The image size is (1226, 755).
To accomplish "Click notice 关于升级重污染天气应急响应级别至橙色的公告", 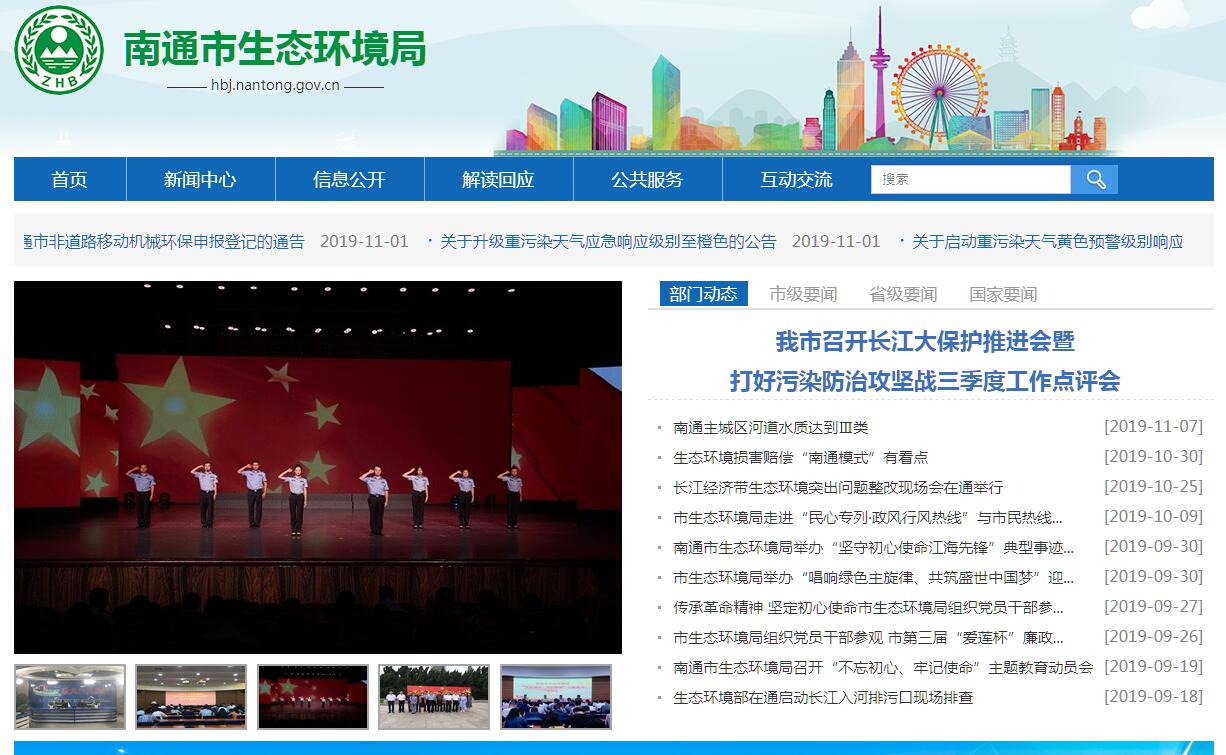I will (x=608, y=242).
